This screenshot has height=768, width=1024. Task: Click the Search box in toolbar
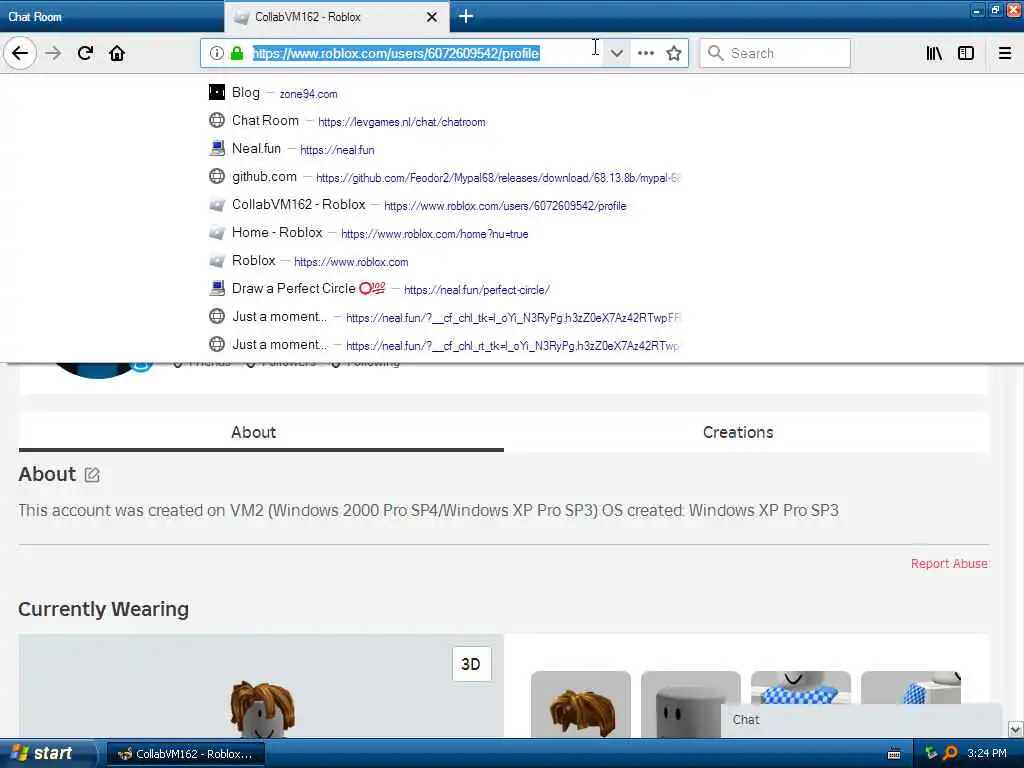pyautogui.click(x=775, y=53)
